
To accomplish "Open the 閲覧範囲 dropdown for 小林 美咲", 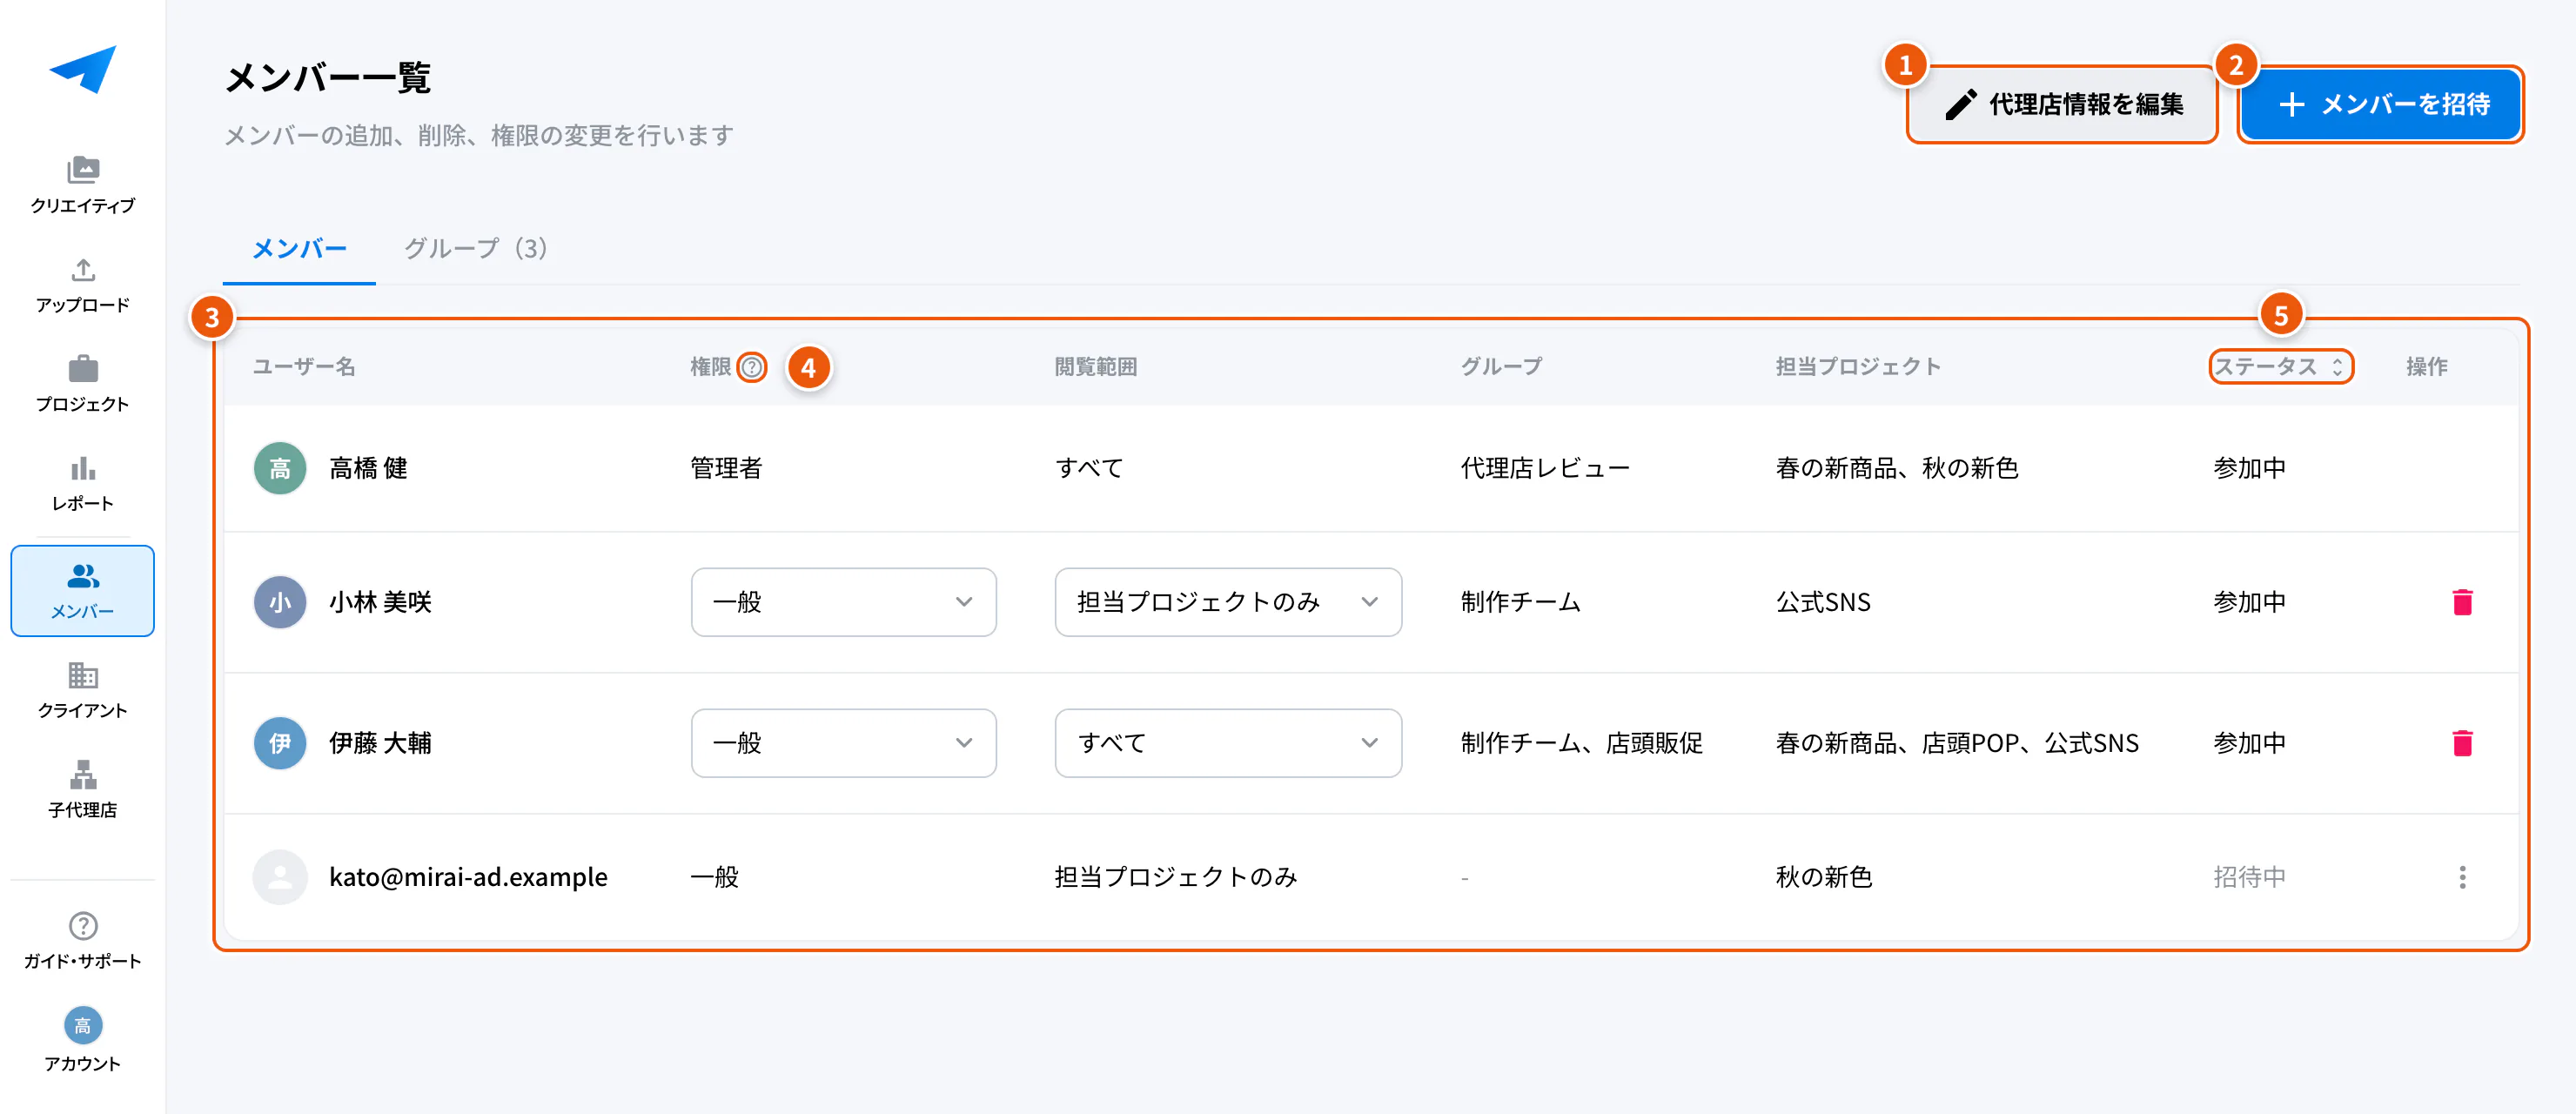I will click(x=1228, y=602).
